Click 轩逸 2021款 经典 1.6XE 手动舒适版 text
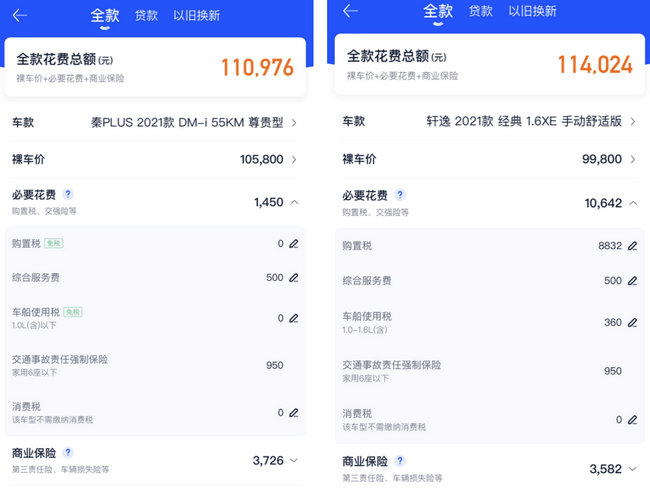650x491 pixels. pos(524,122)
